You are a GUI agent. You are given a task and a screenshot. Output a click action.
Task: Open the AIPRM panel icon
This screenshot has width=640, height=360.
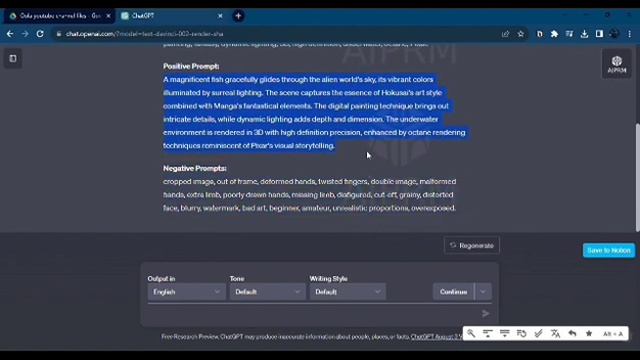pyautogui.click(x=617, y=64)
